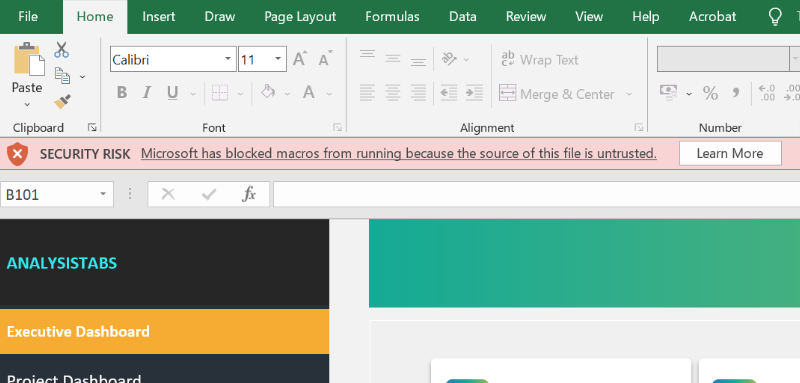The height and width of the screenshot is (383, 800).
Task: Click into the formula bar
Action: 536,194
